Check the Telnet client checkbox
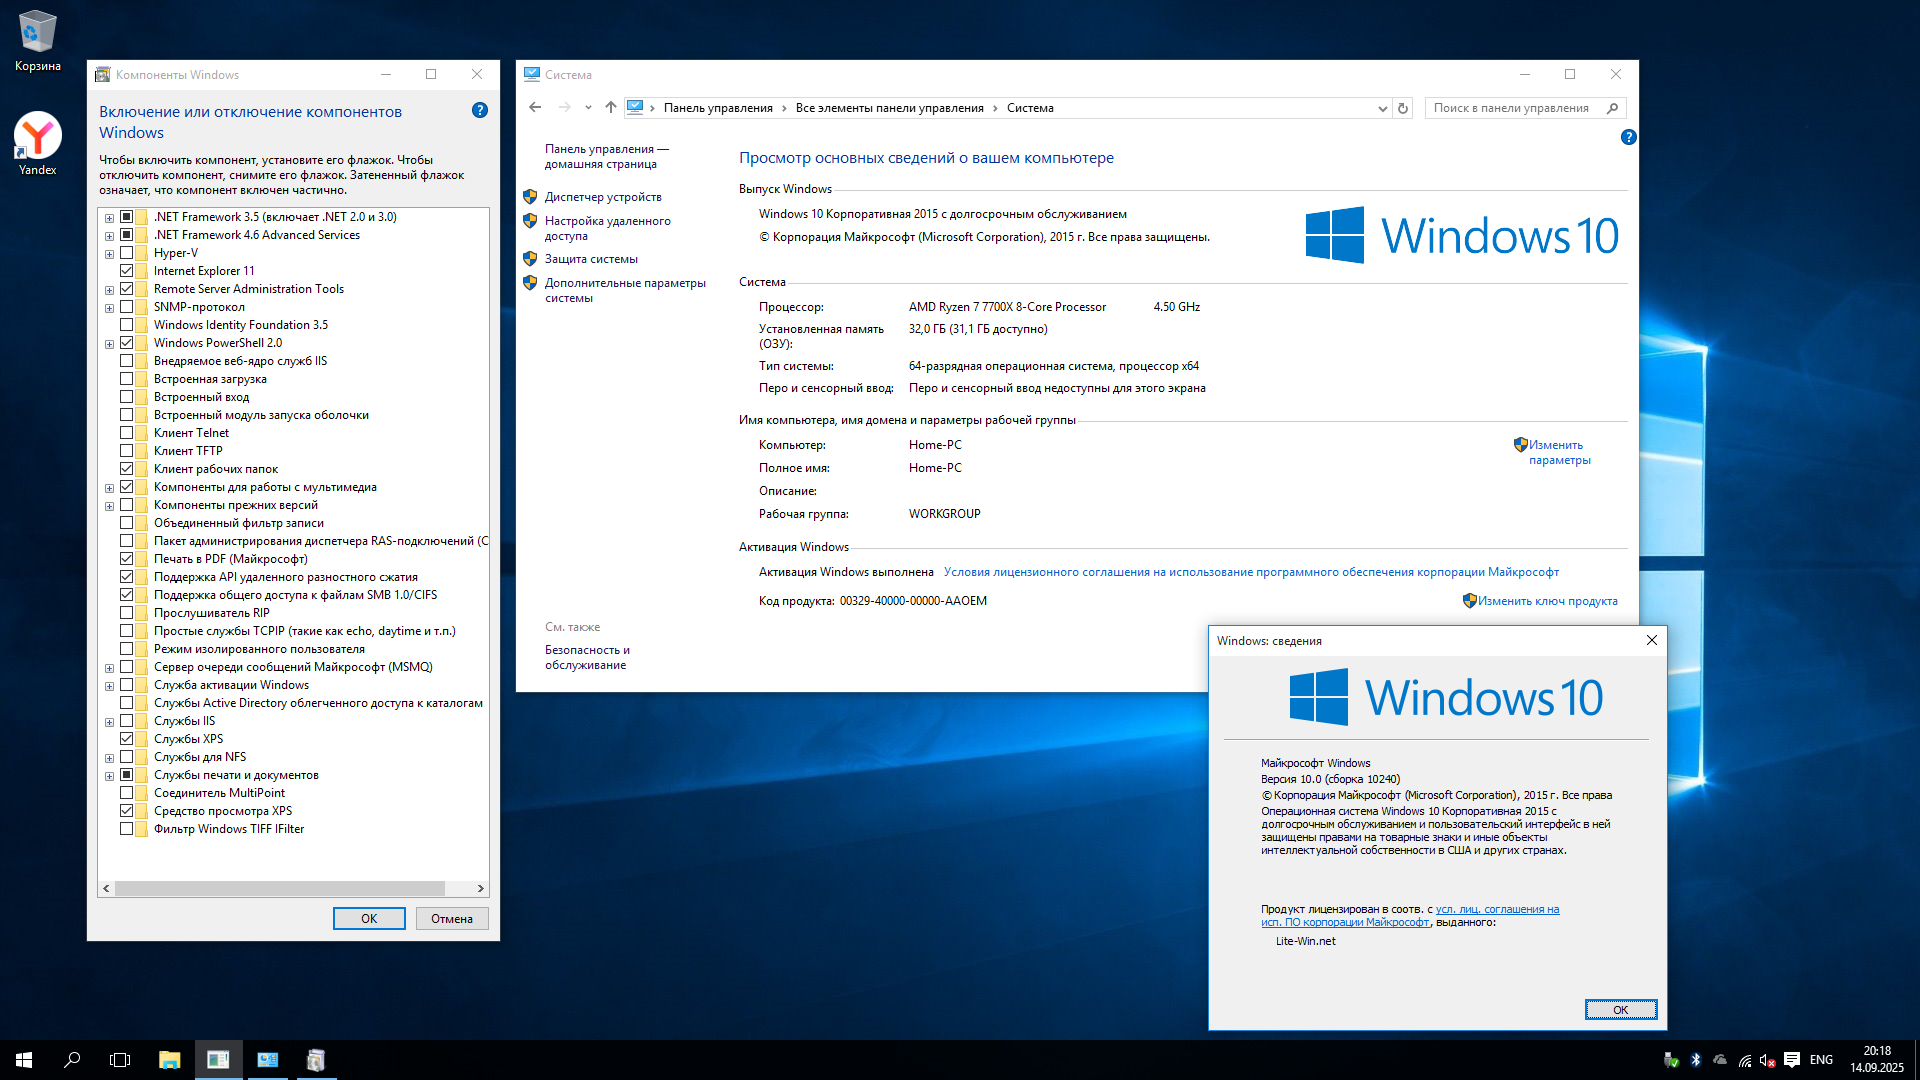This screenshot has width=1920, height=1080. [127, 433]
